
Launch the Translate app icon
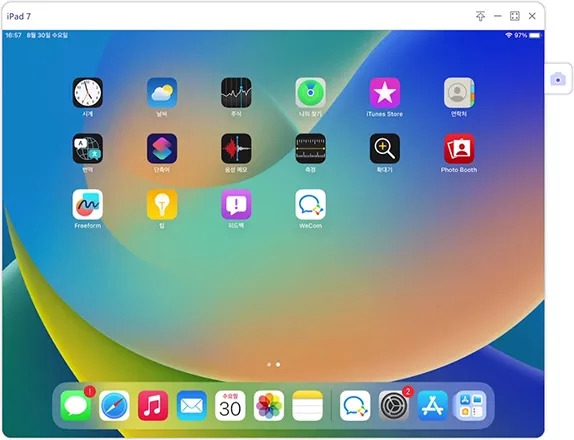pos(87,149)
